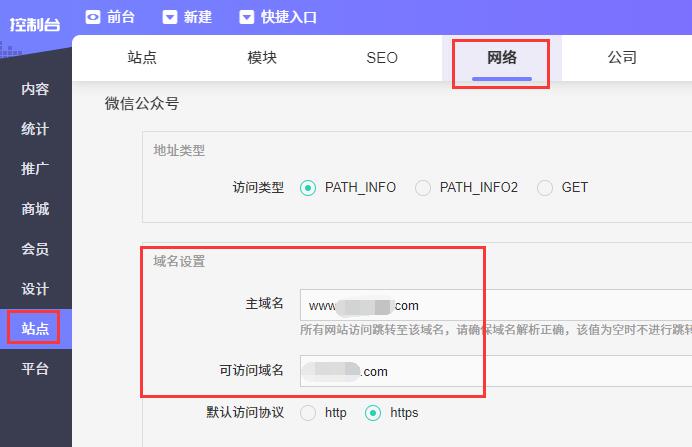692x447 pixels.
Task: Click the 可访问域名 input field
Action: 496,371
